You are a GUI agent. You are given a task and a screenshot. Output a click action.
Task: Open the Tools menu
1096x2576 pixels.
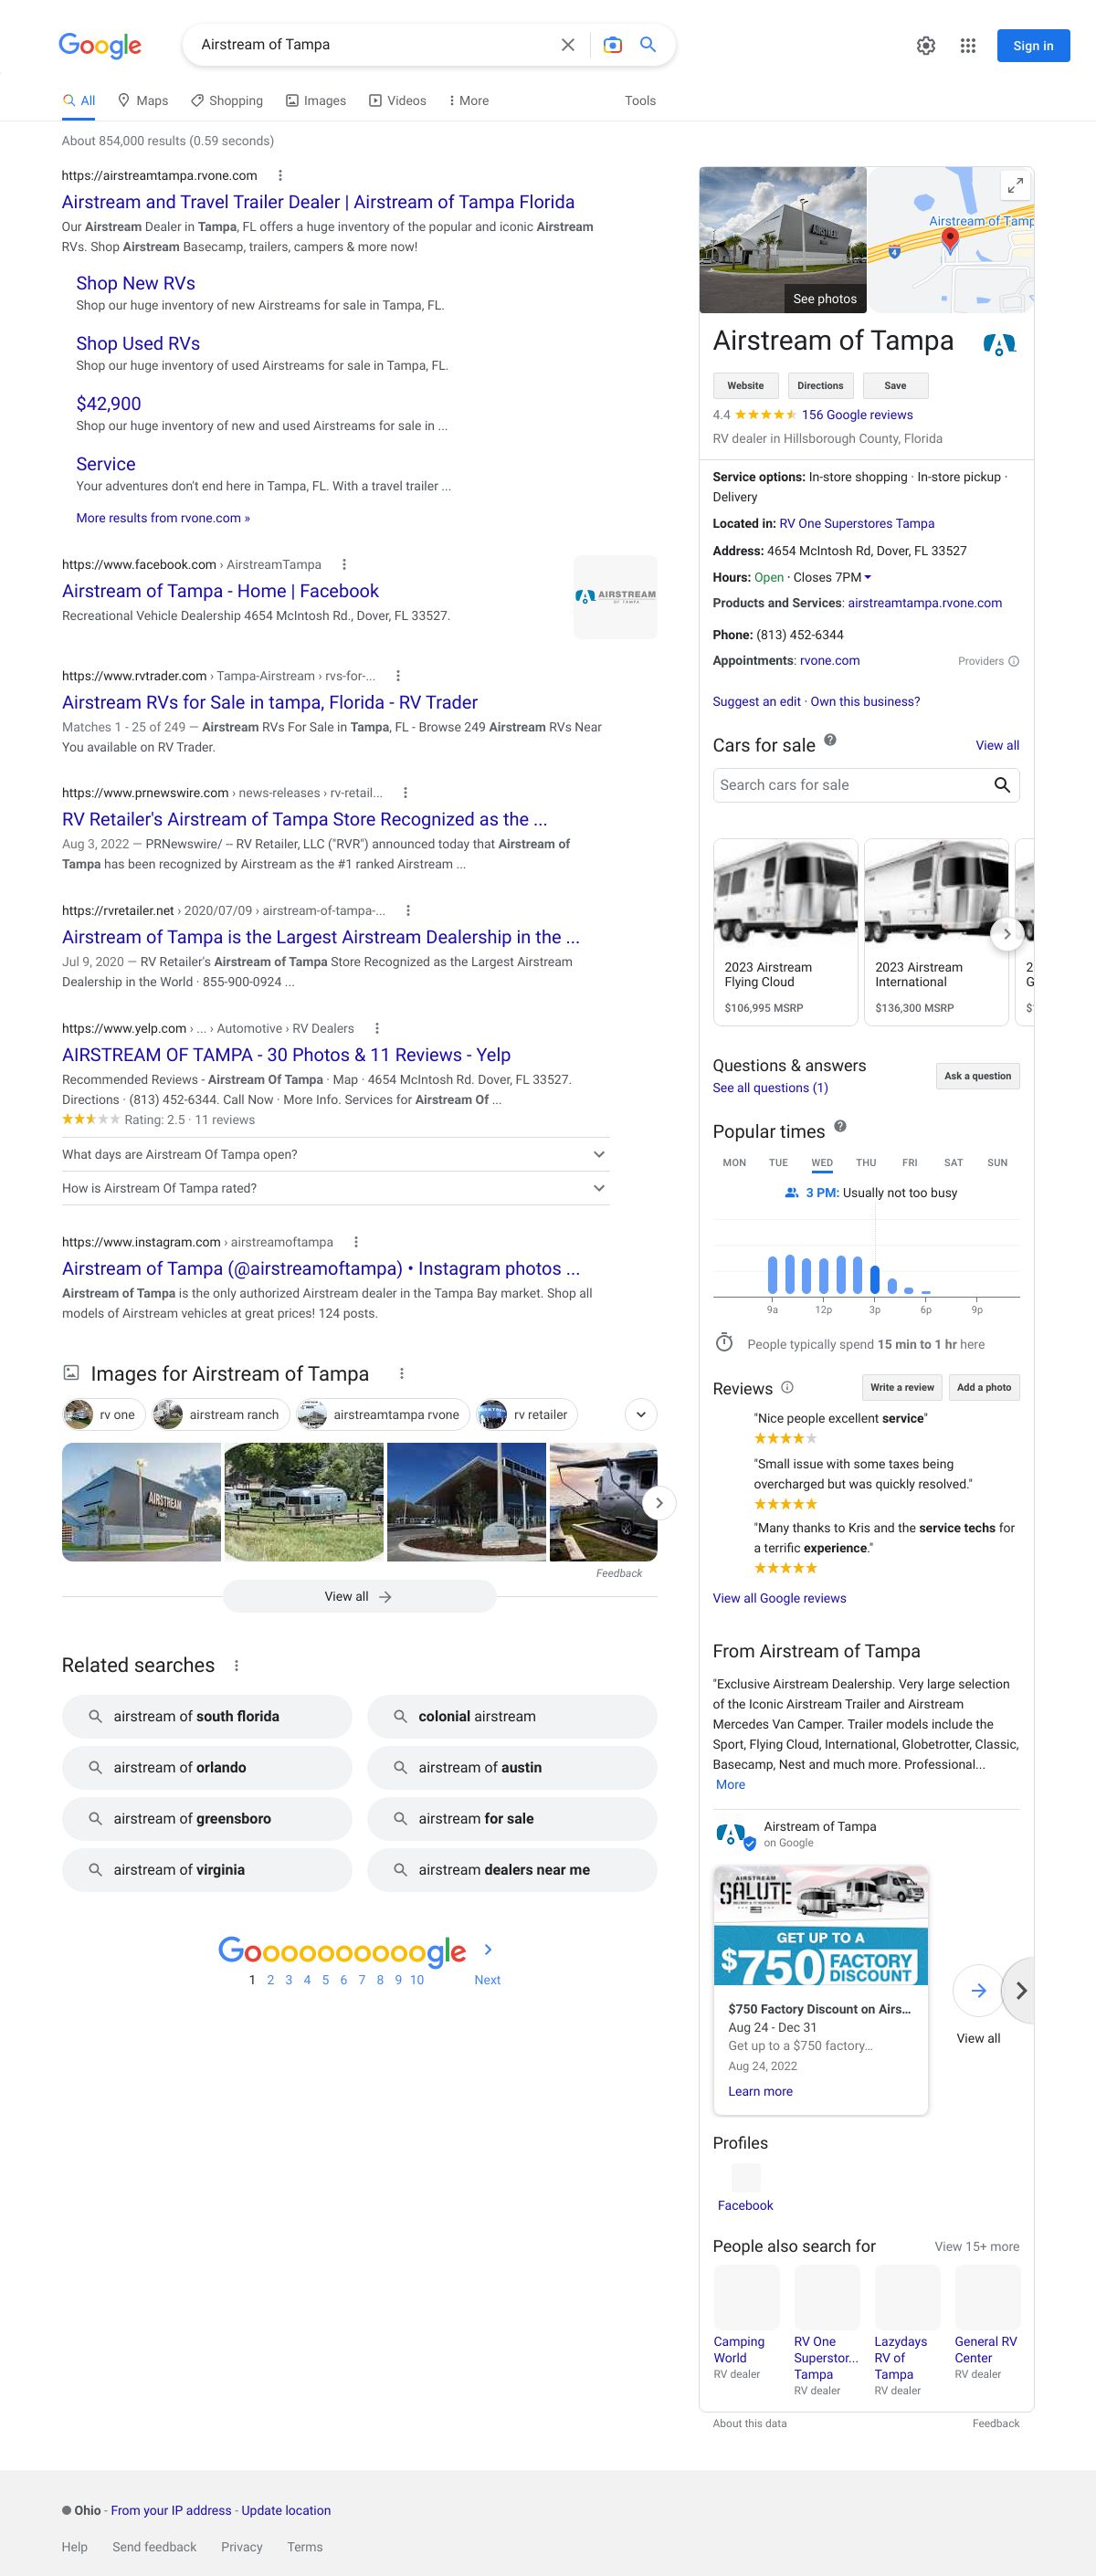click(x=640, y=101)
